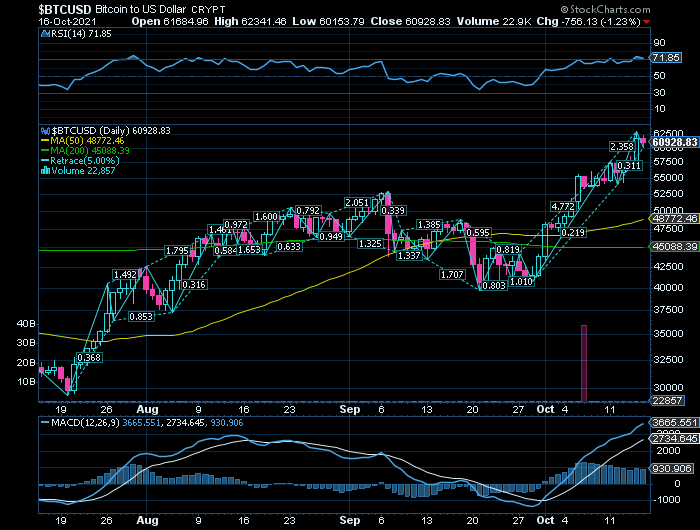Click the tall pink October volume bar
The image size is (700, 530).
tap(584, 363)
